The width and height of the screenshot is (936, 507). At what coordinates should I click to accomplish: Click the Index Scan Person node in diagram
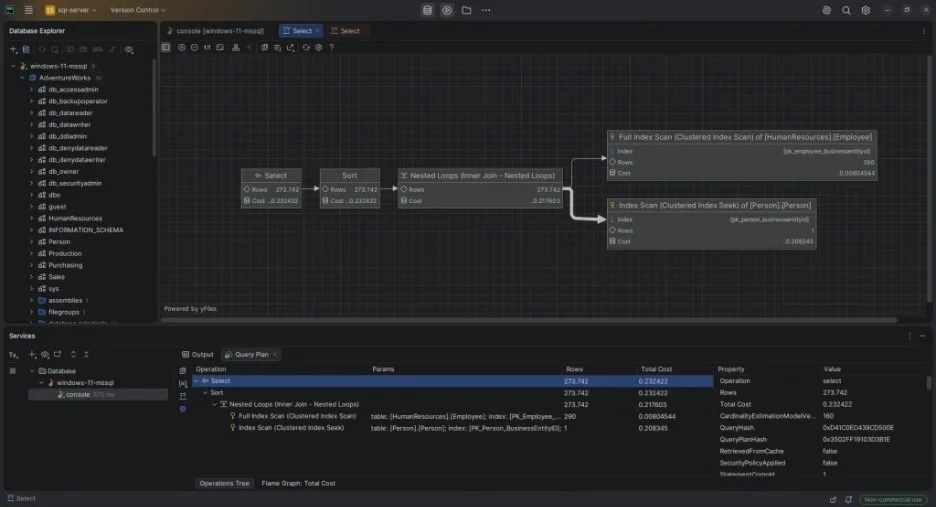(711, 224)
